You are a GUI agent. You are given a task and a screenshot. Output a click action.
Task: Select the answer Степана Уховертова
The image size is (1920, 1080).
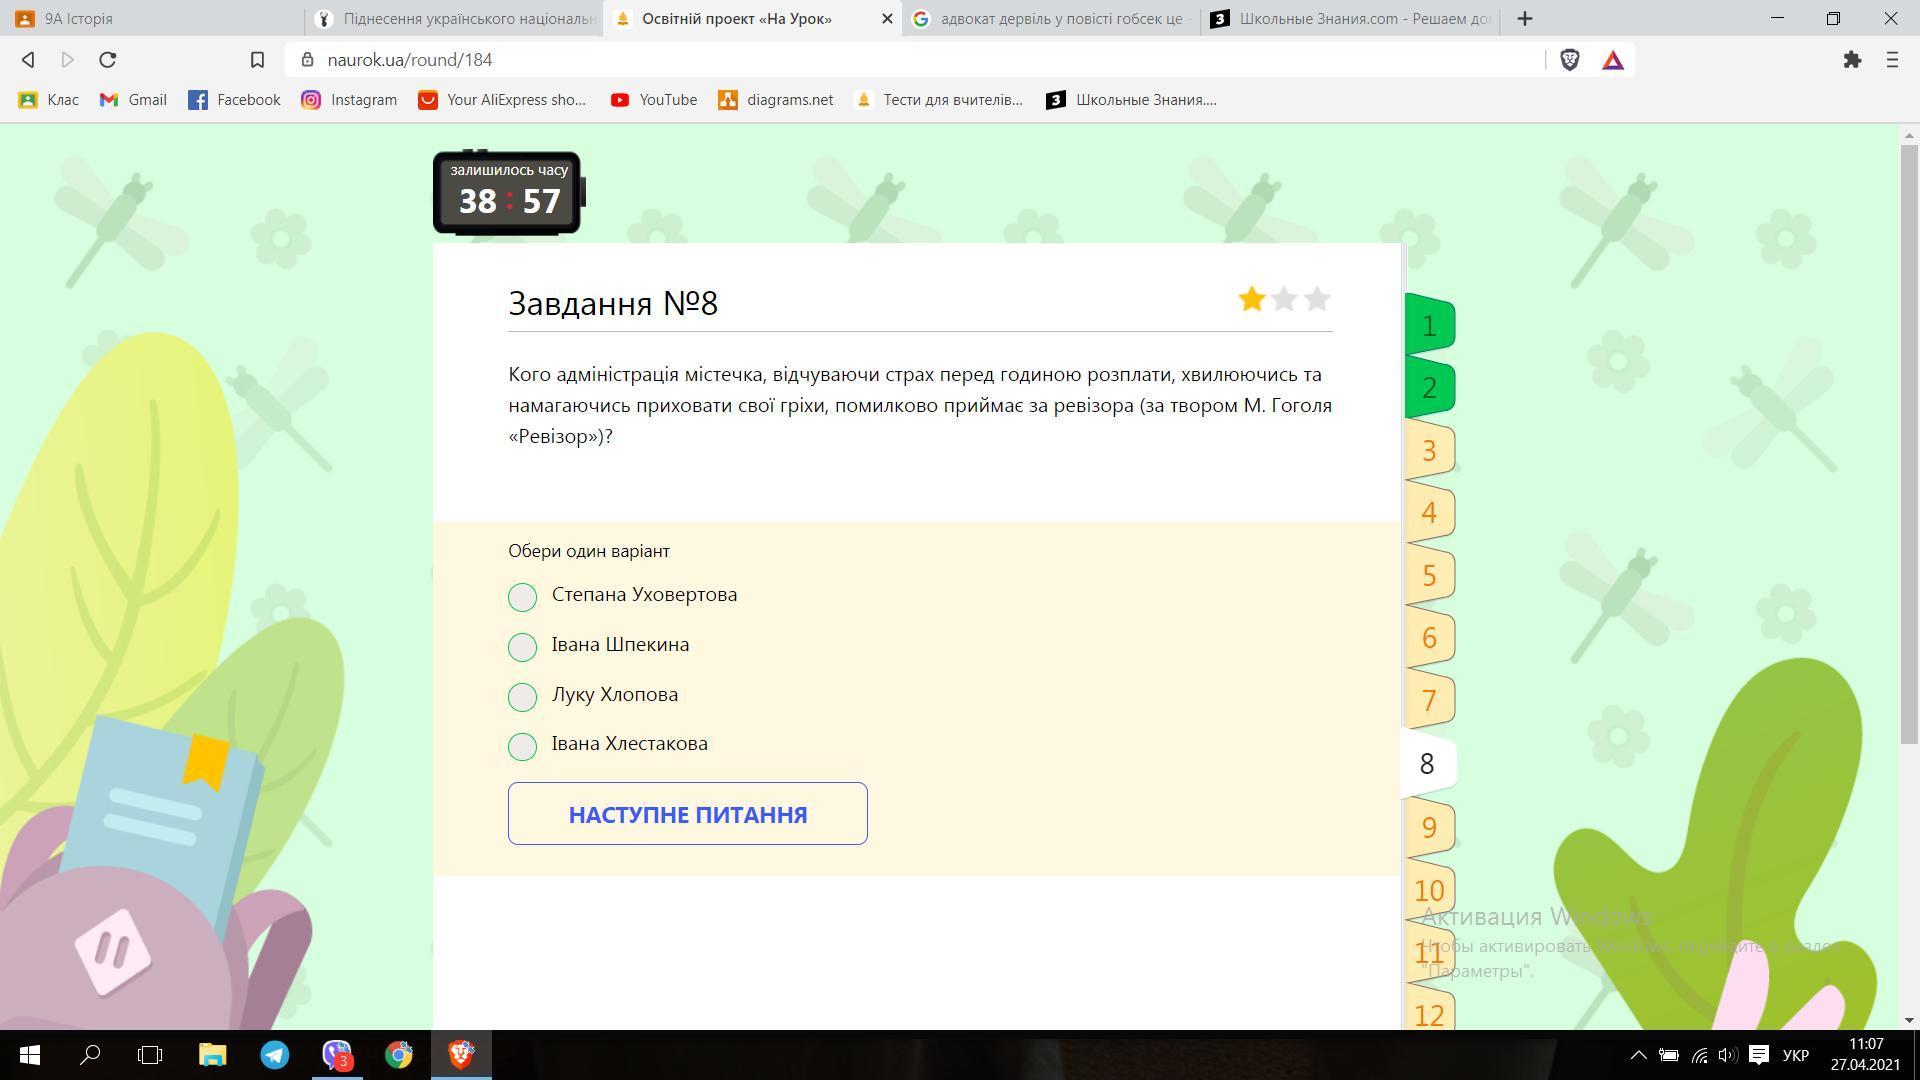click(522, 597)
